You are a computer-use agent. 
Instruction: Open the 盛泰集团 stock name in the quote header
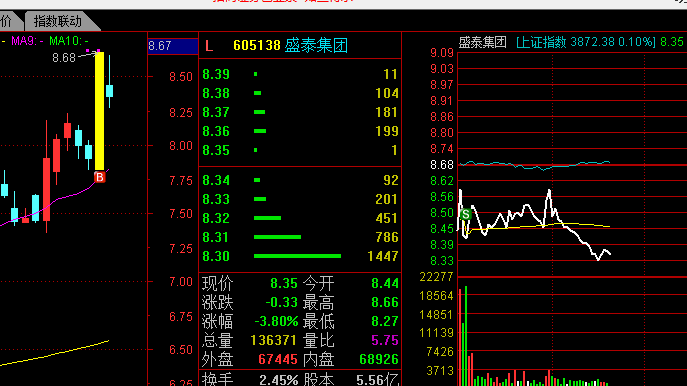[x=316, y=45]
